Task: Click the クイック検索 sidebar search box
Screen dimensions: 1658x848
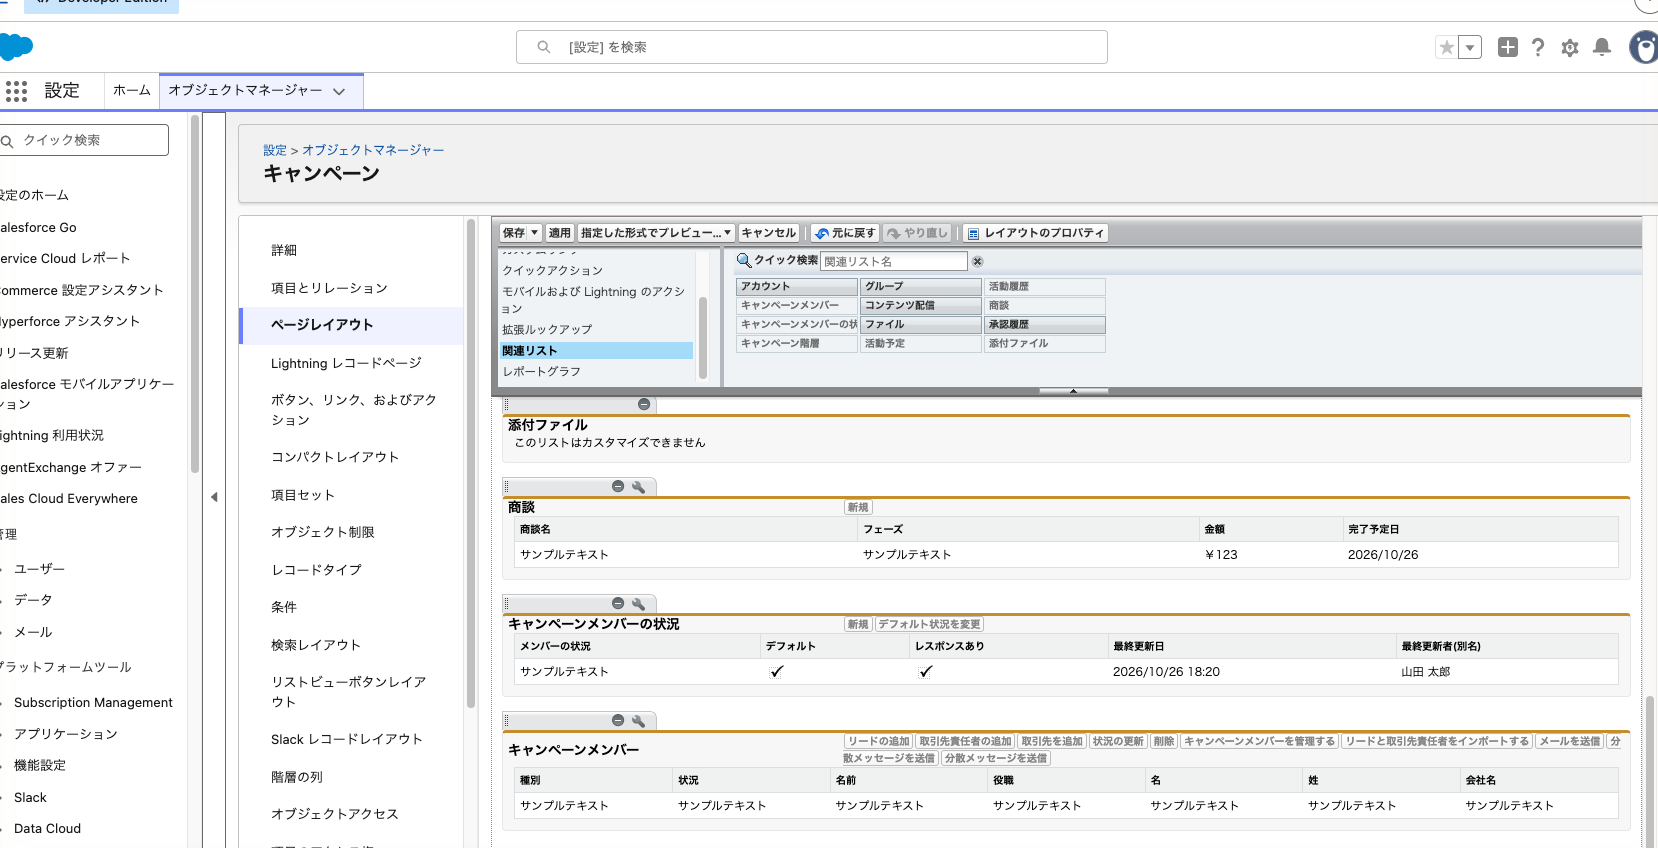Action: click(84, 140)
